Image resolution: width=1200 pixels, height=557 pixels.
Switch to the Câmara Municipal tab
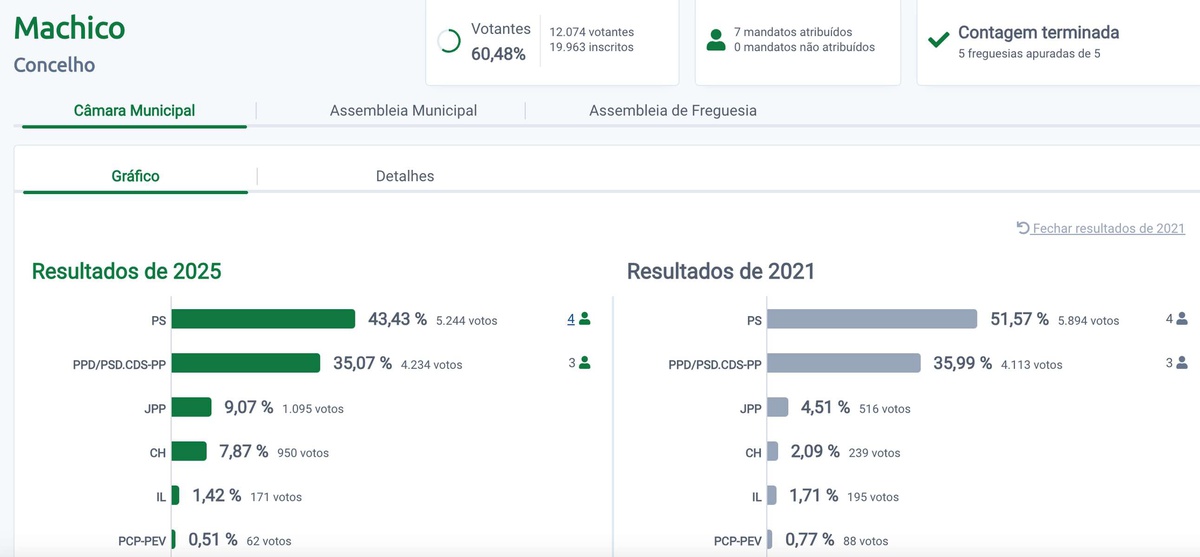pos(134,111)
